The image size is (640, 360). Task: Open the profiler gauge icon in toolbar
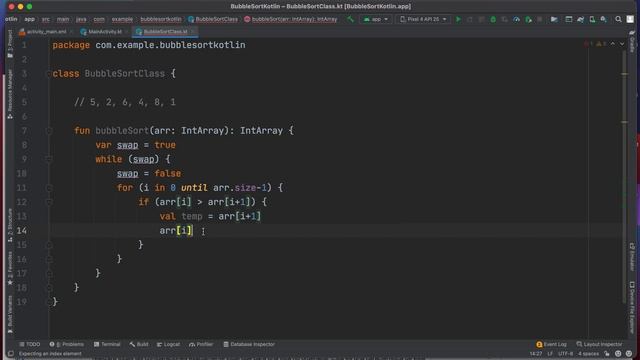coord(516,19)
